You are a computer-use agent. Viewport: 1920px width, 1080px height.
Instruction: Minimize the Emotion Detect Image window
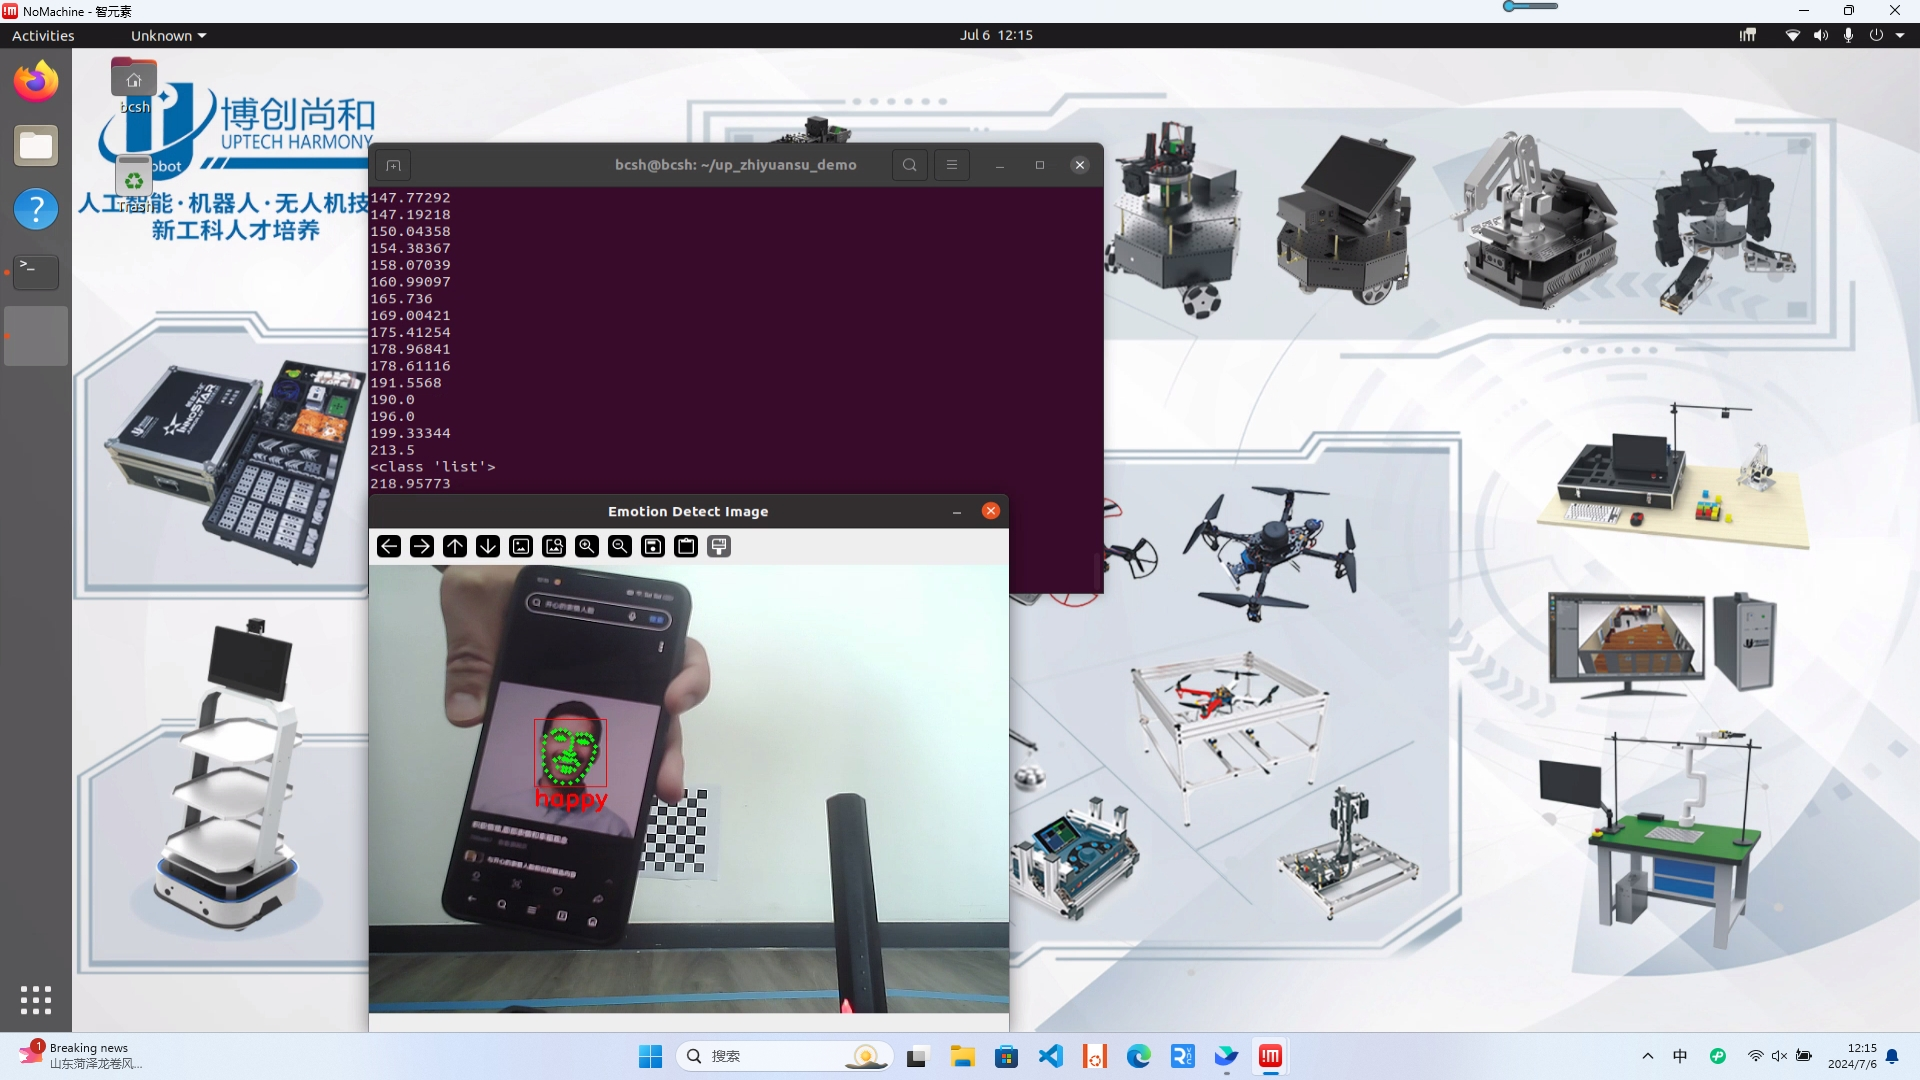pyautogui.click(x=957, y=511)
